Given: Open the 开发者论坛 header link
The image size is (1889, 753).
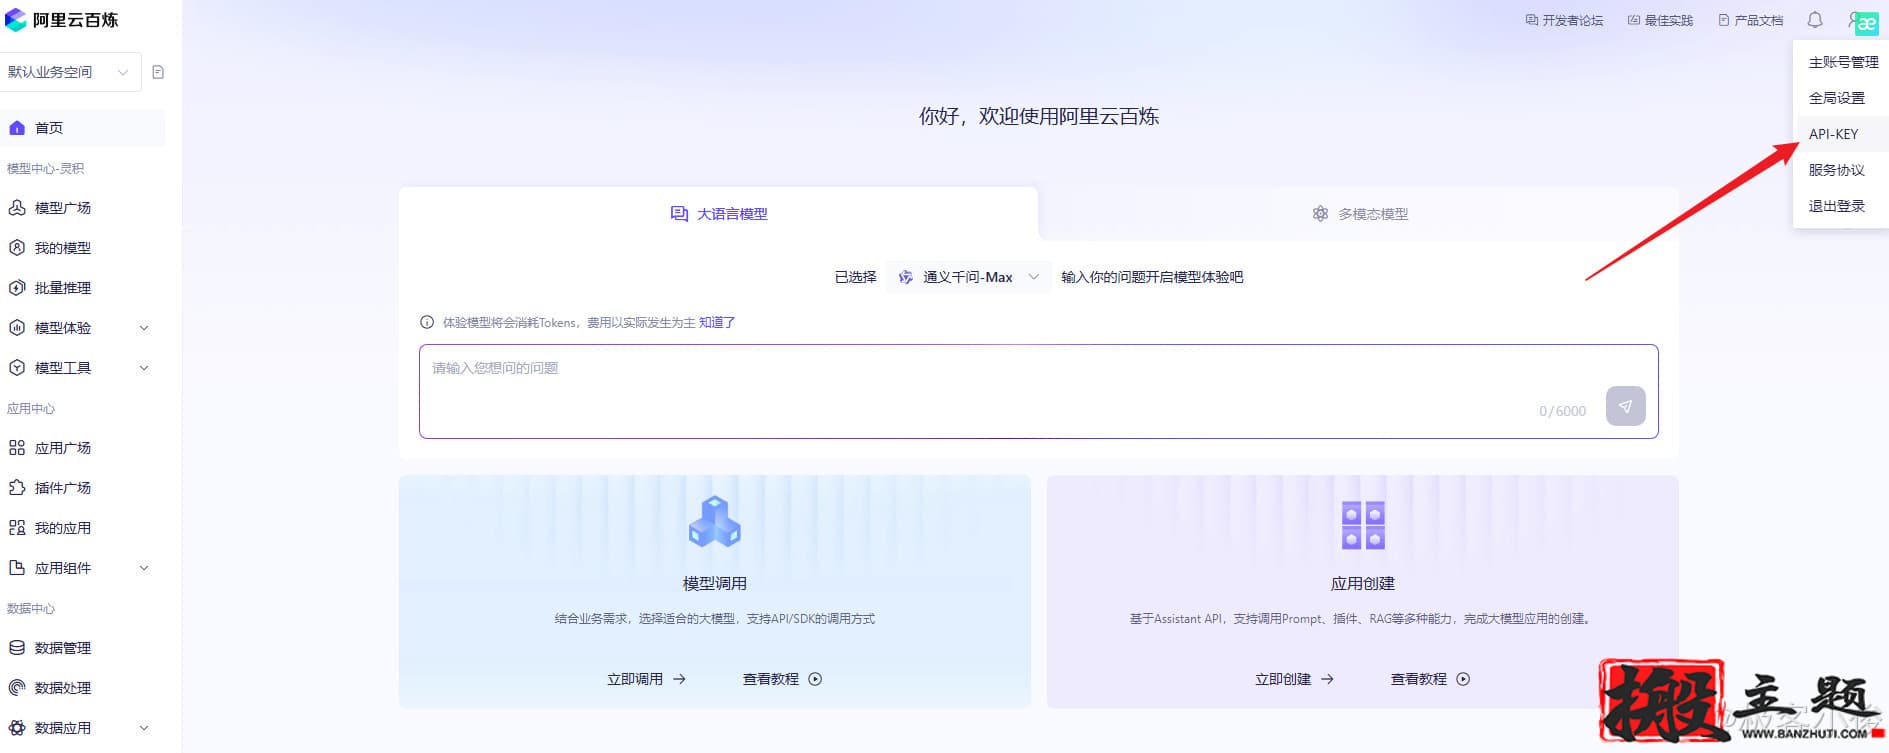Looking at the screenshot, I should point(1564,20).
